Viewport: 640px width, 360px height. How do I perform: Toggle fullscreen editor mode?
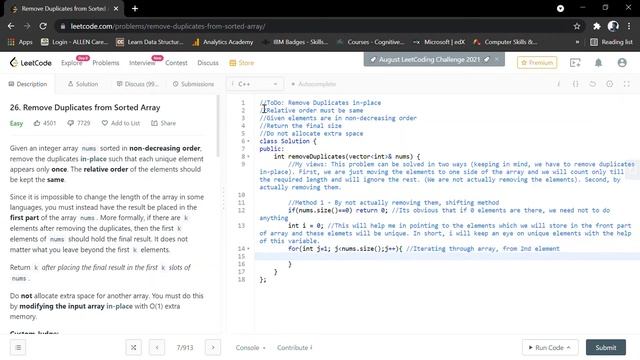click(627, 84)
